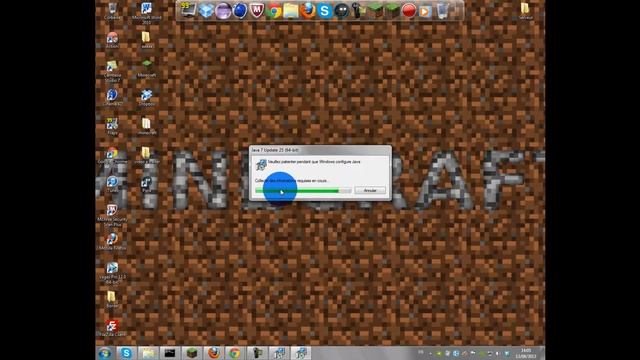The image size is (640, 360).
Task: Open the folder icon in the top dock
Action: 291,11
